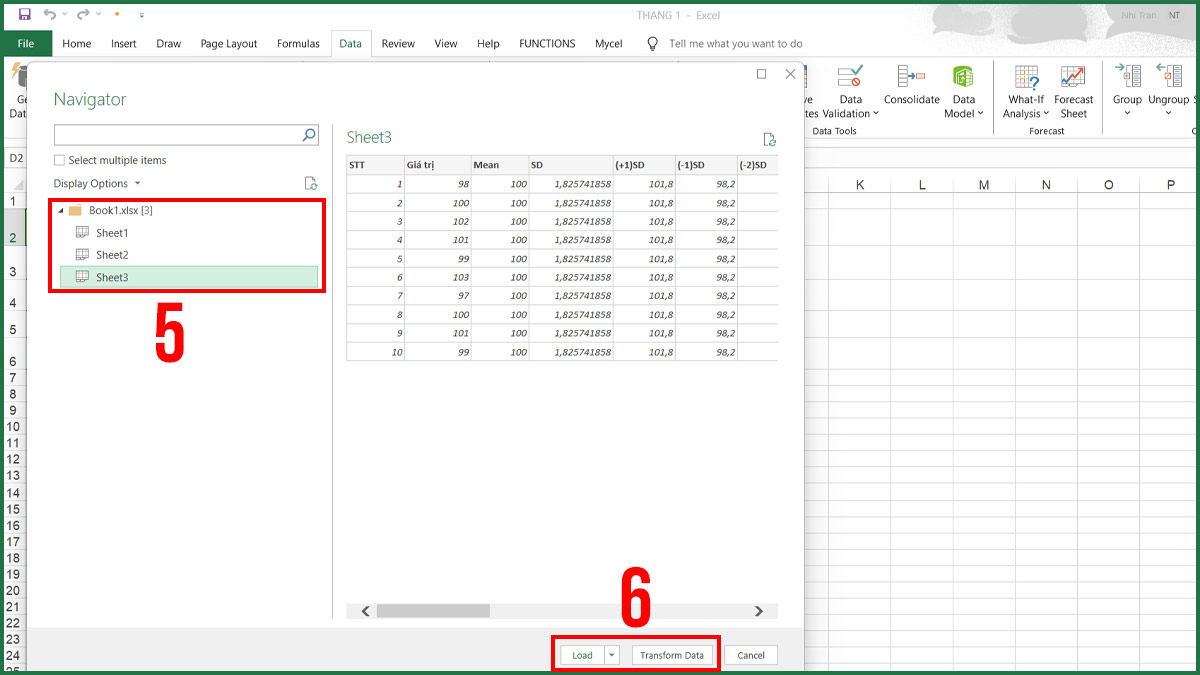Screen dimensions: 1200x675
Task: Click the horizontal scrollbar in preview
Action: point(560,611)
